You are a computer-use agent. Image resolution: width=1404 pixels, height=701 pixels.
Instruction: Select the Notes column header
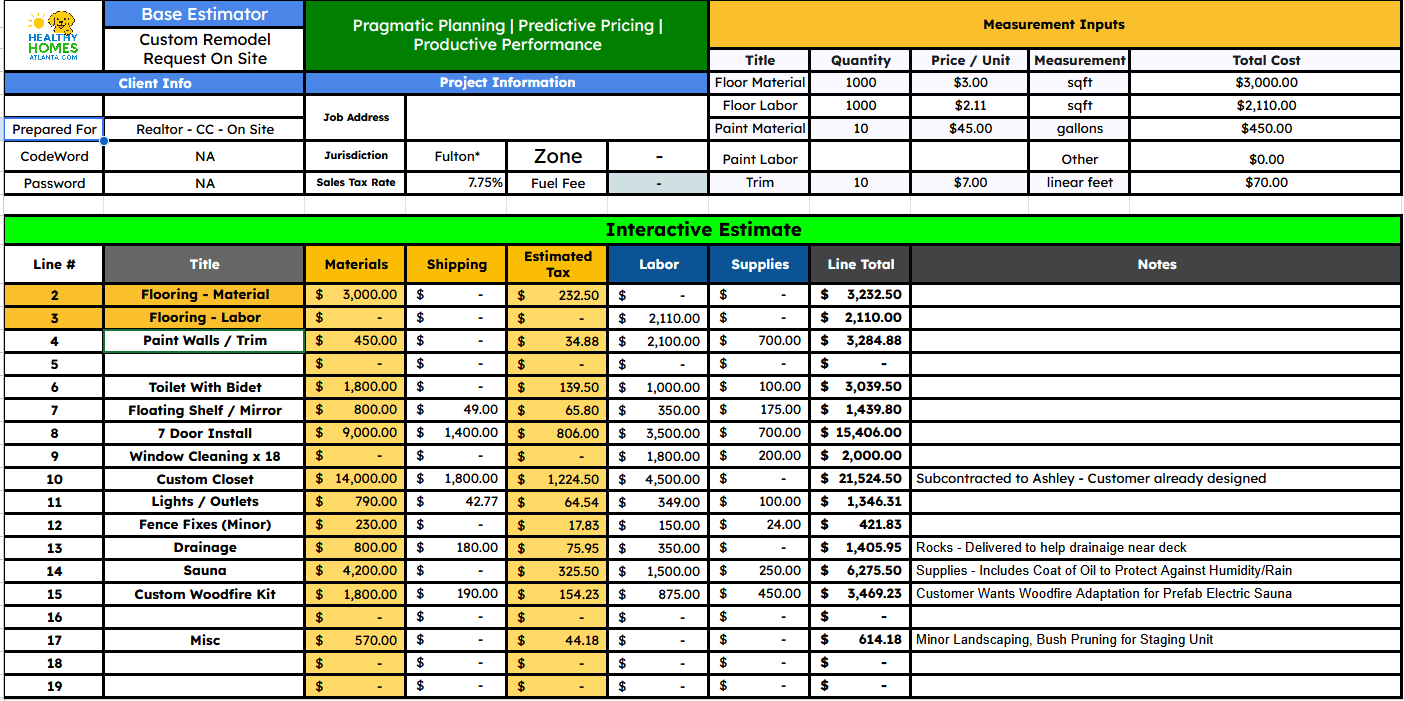pyautogui.click(x=1156, y=264)
